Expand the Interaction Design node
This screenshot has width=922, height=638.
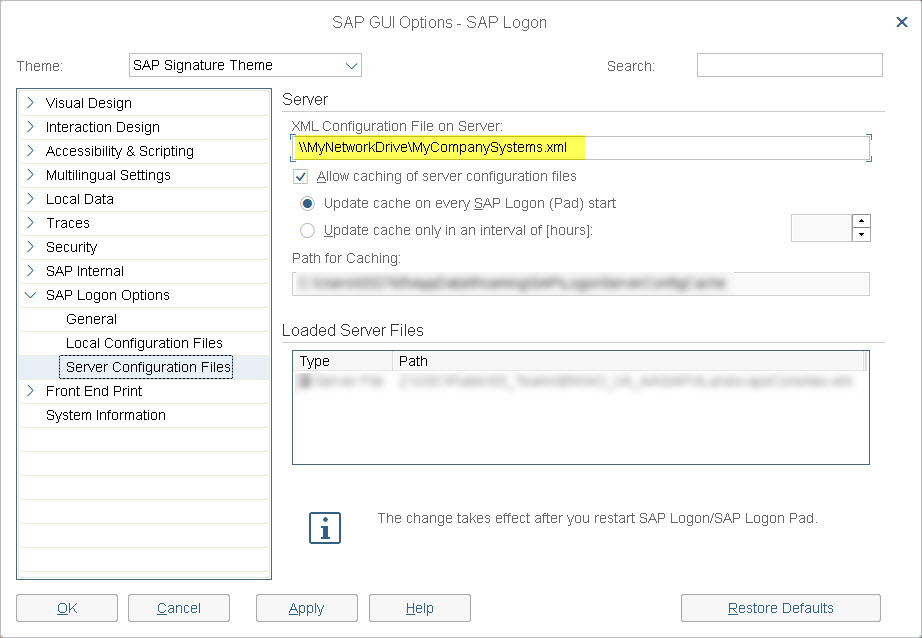coord(31,127)
